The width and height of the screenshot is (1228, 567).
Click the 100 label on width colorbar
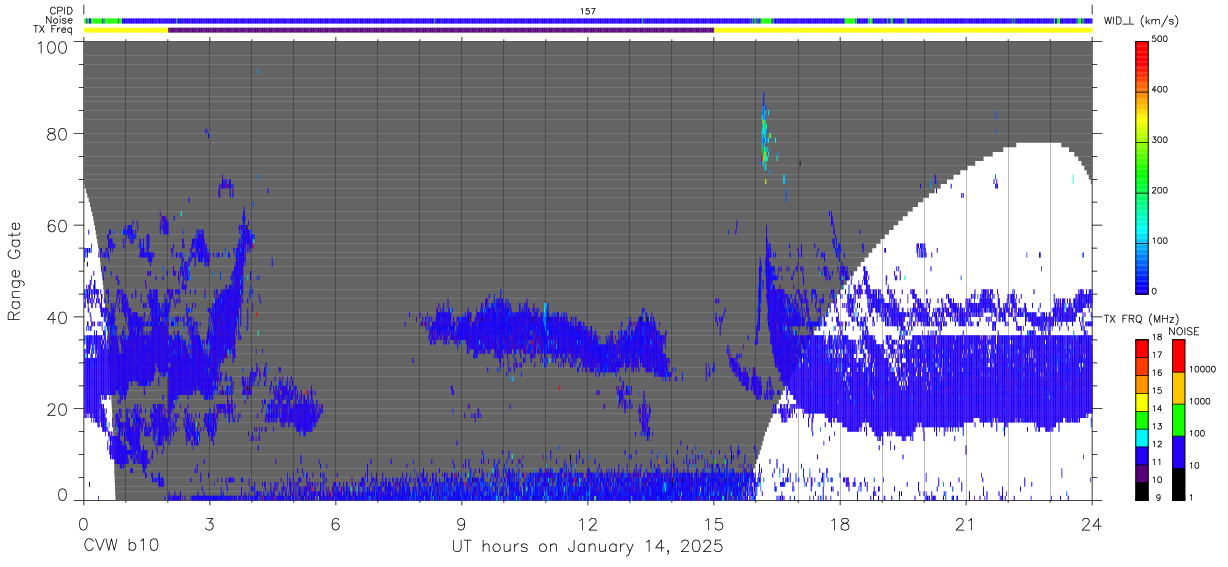(x=1161, y=241)
